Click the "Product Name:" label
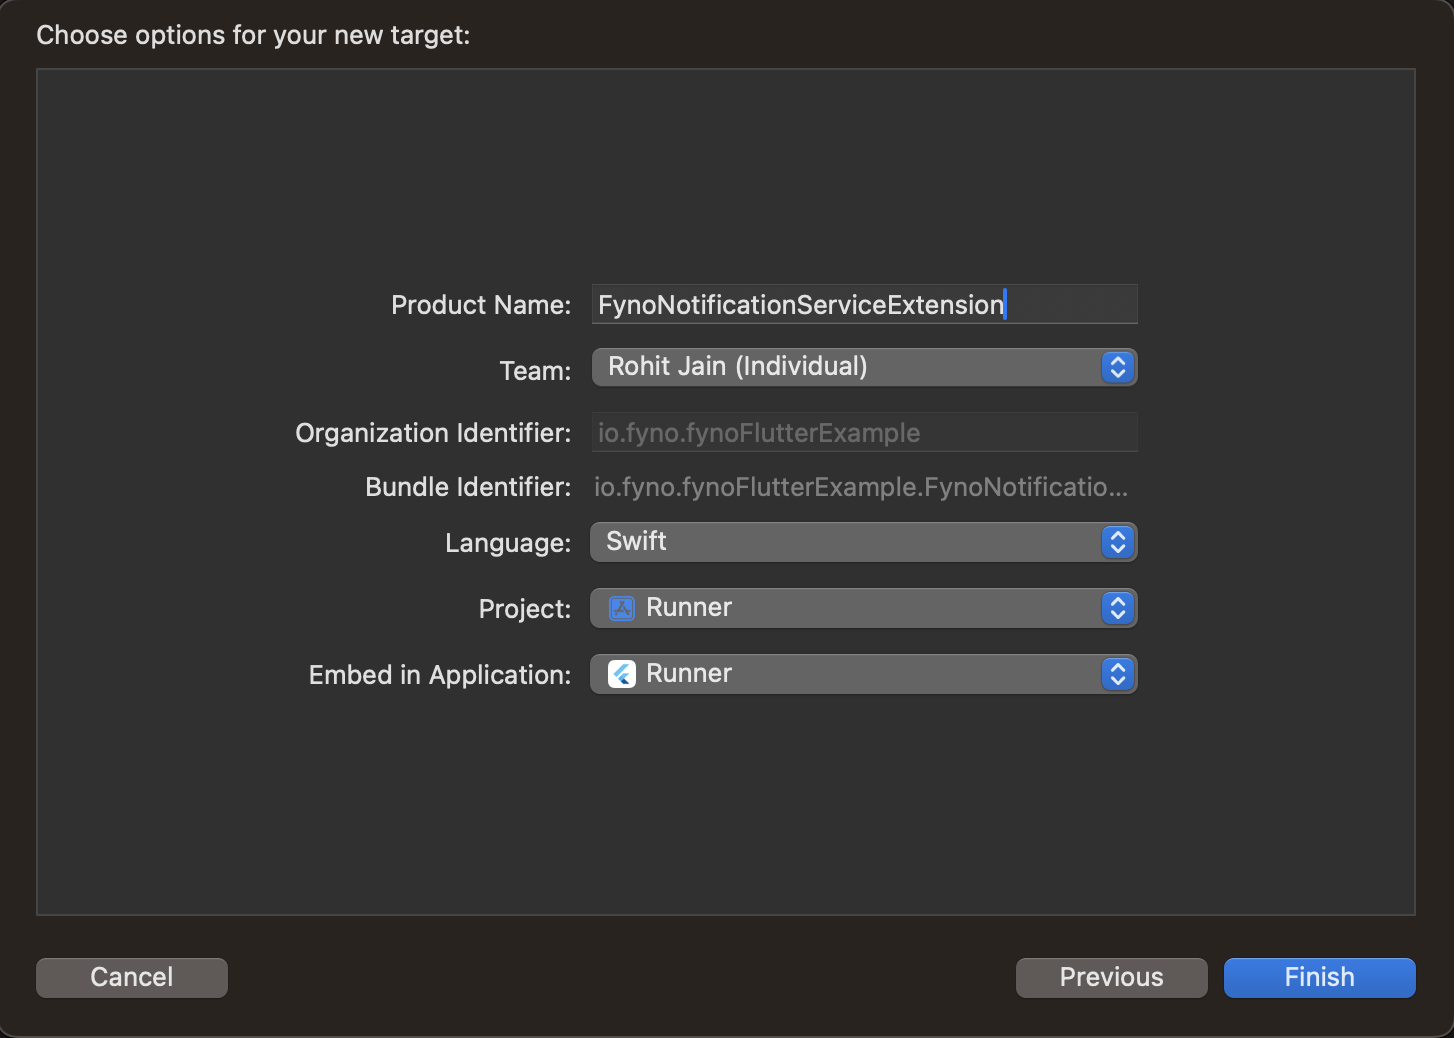The image size is (1454, 1038). (480, 305)
